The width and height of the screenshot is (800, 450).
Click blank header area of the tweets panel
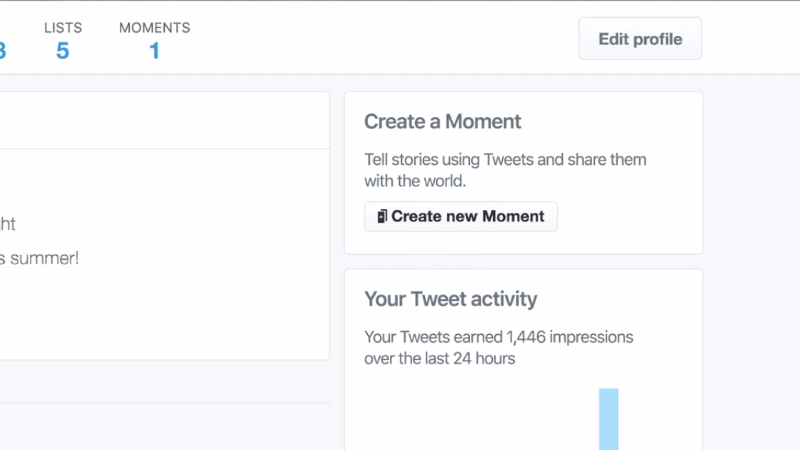pyautogui.click(x=160, y=120)
